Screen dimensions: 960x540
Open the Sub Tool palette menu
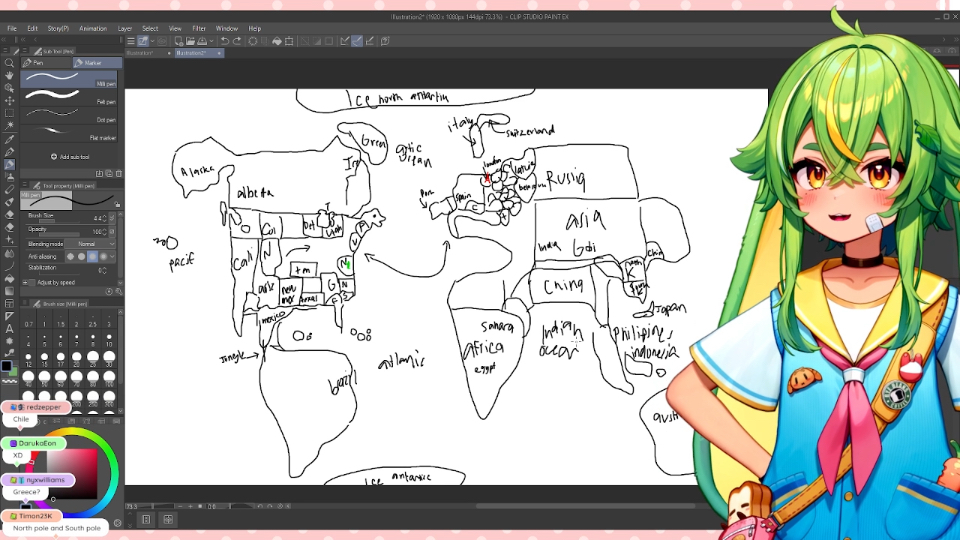pyautogui.click(x=25, y=51)
